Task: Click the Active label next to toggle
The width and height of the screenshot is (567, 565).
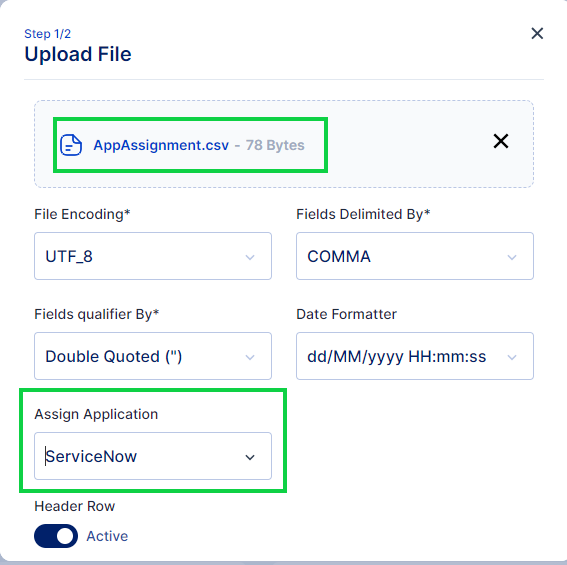Action: point(107,536)
